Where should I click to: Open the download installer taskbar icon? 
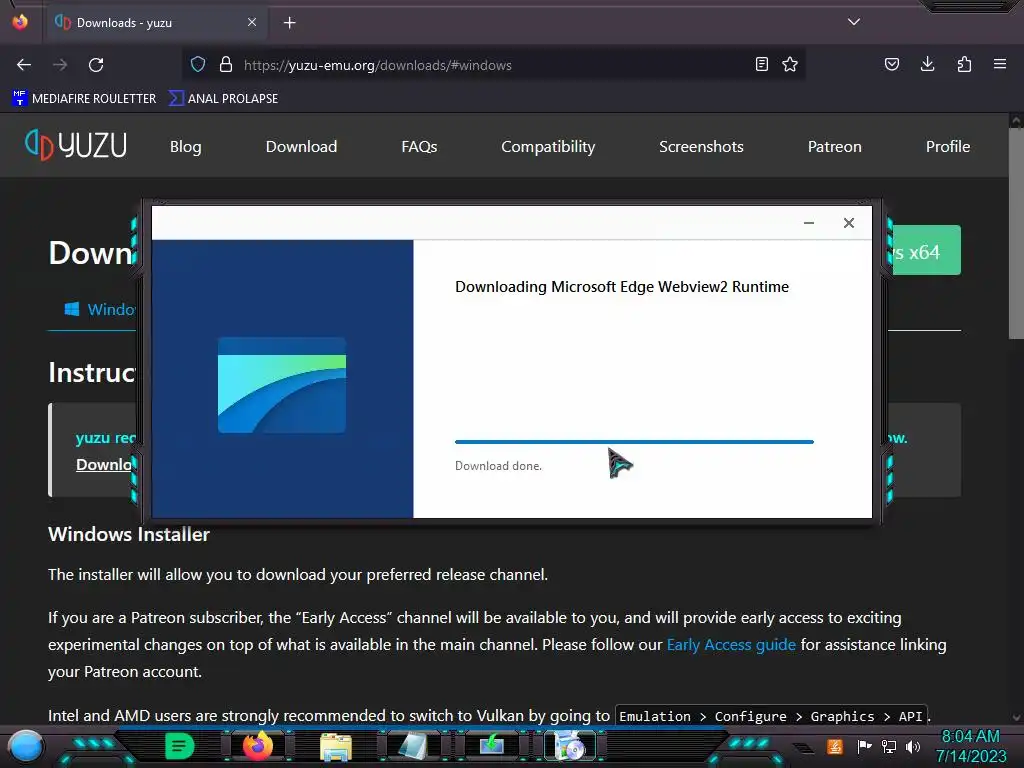(491, 746)
